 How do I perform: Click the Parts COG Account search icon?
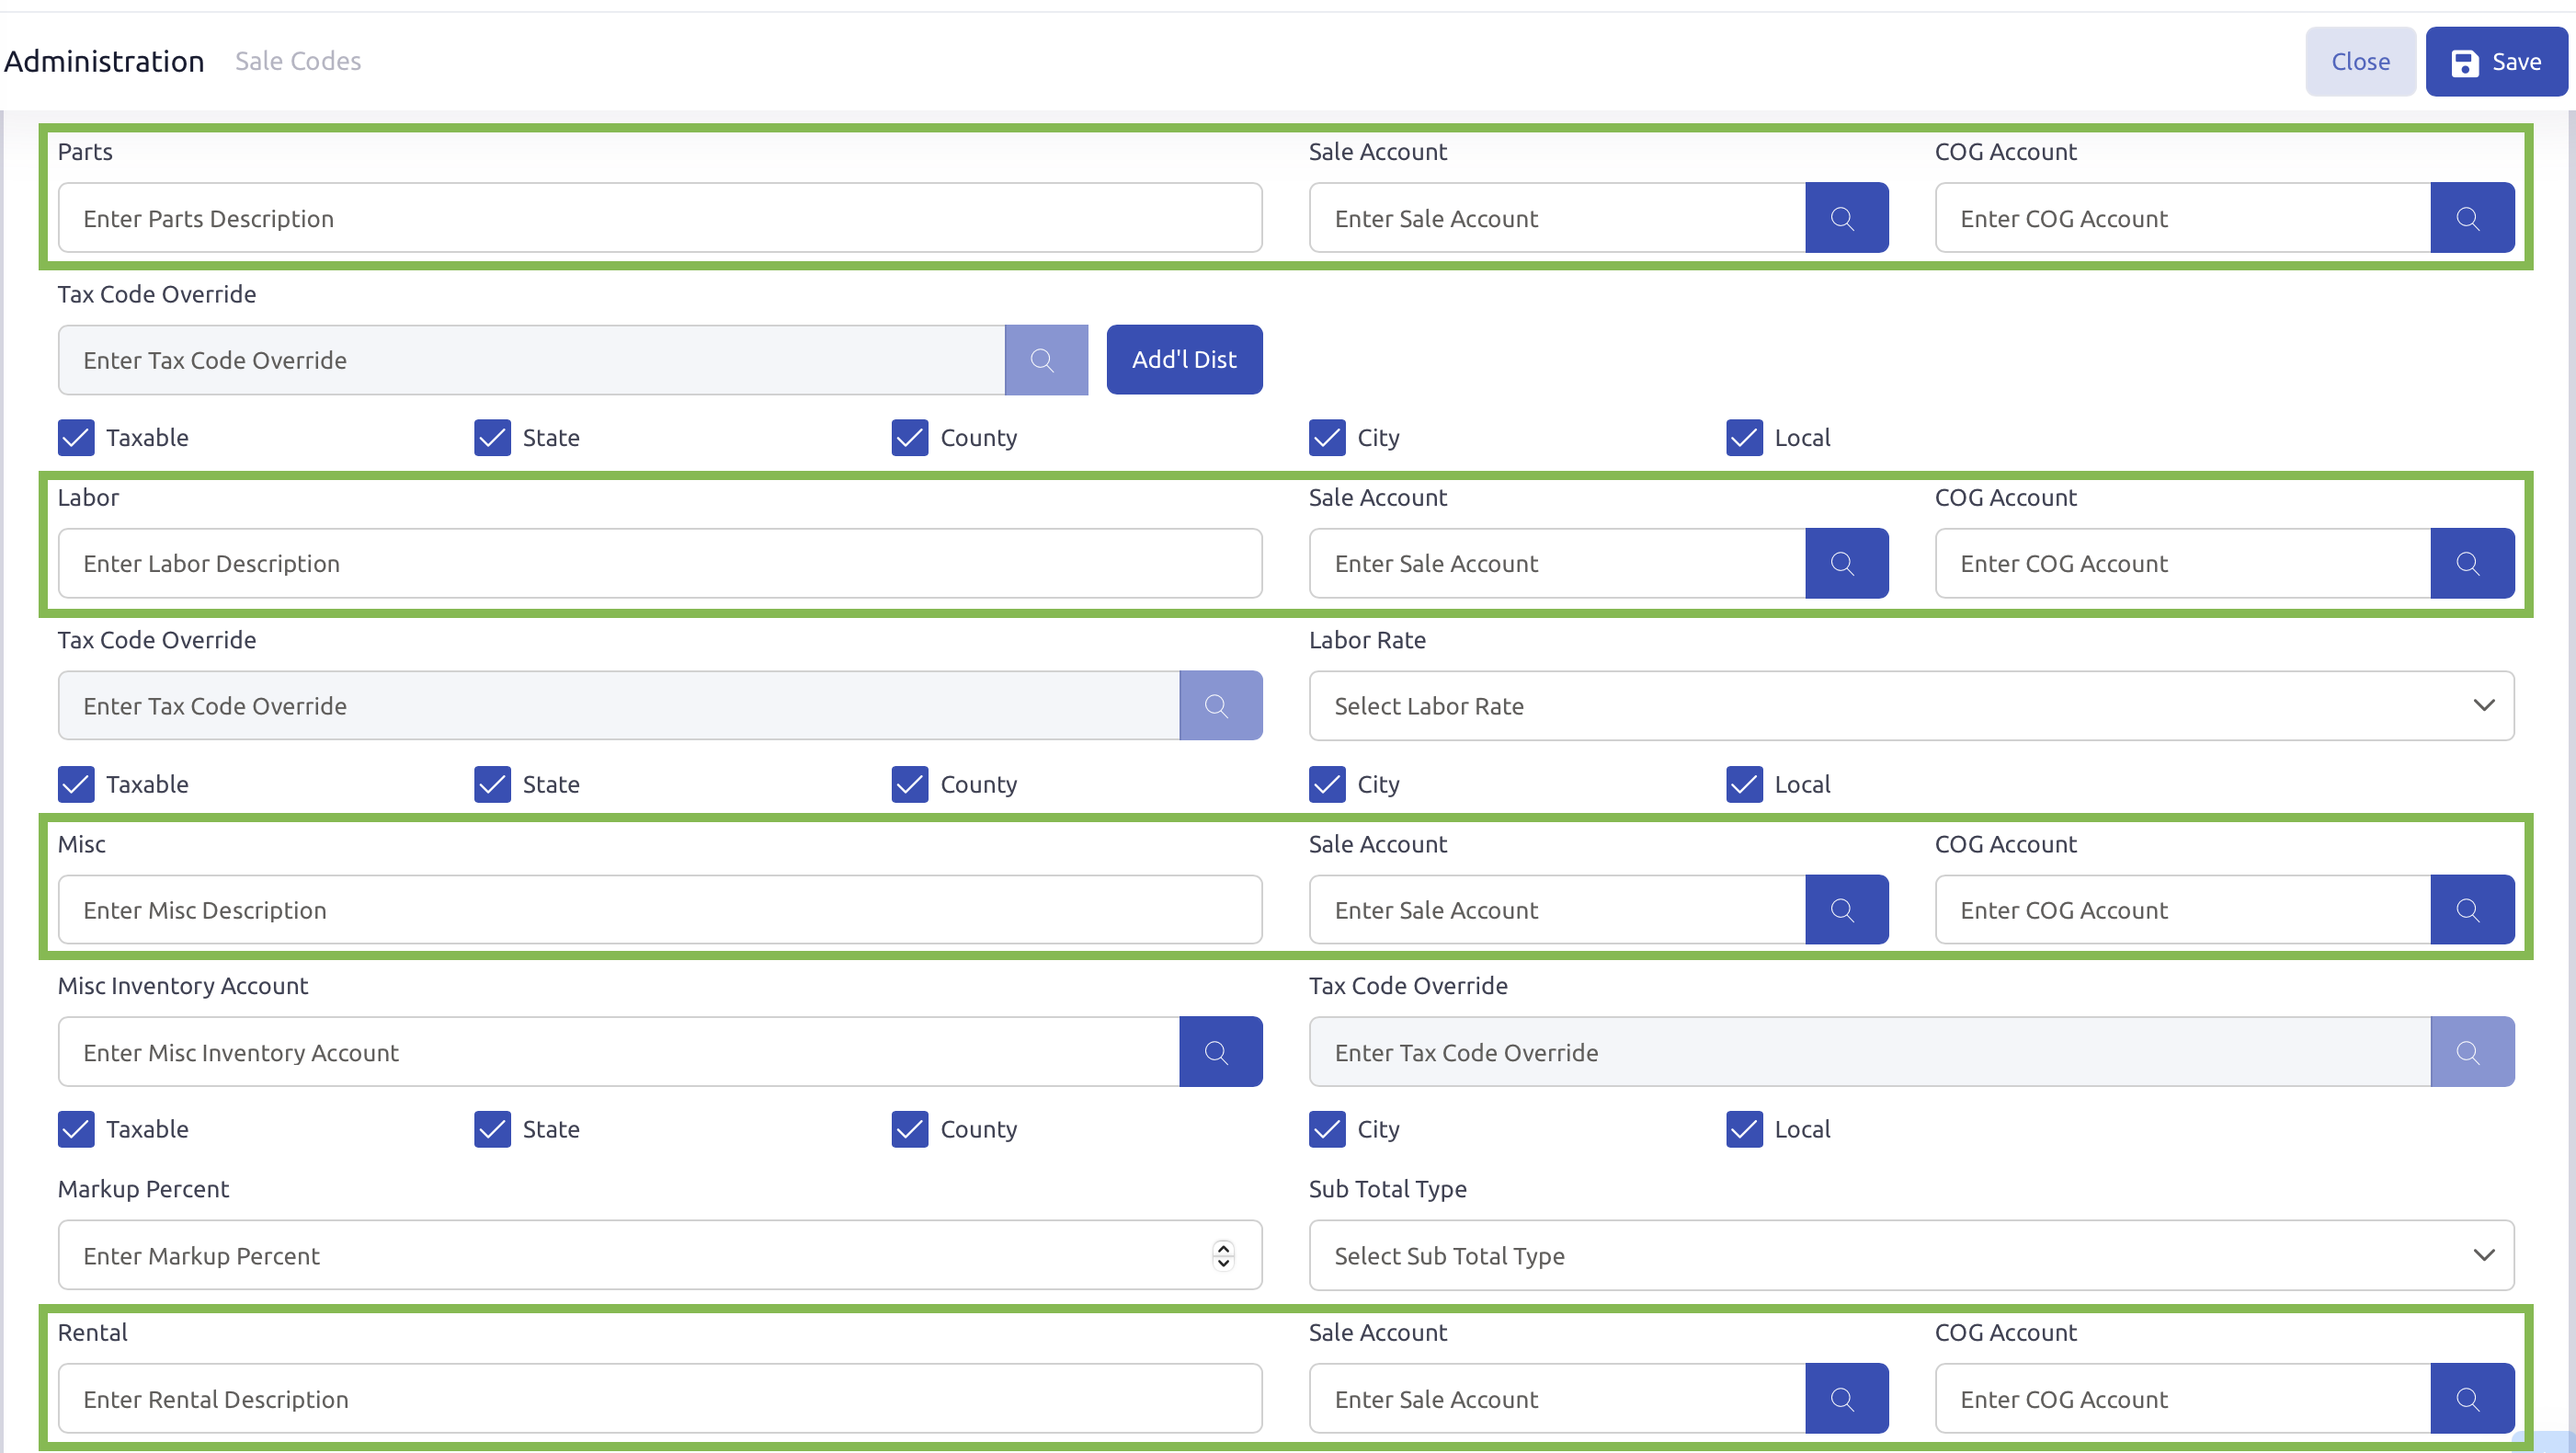point(2471,218)
